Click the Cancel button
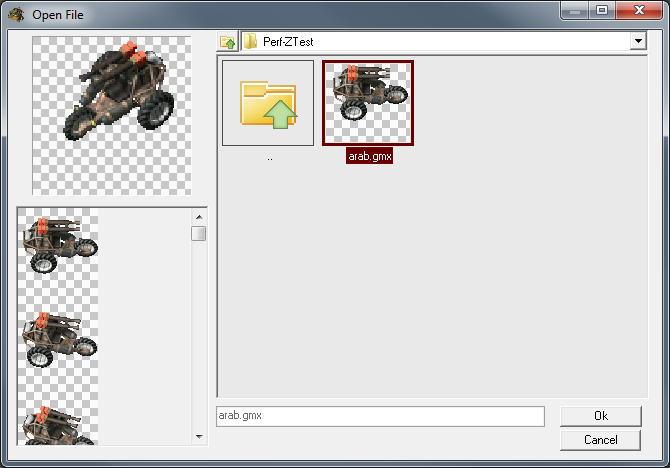The height and width of the screenshot is (468, 670). pos(601,440)
